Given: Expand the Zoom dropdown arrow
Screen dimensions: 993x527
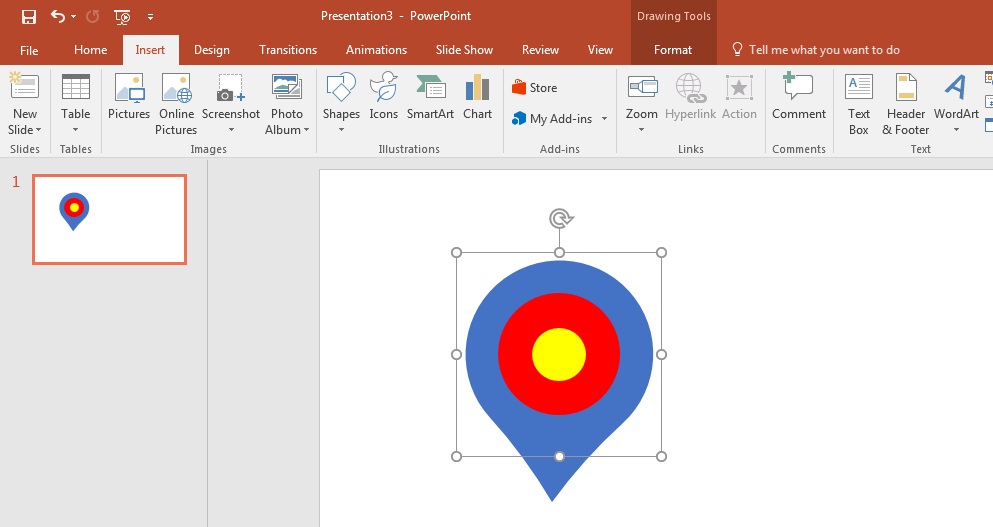Looking at the screenshot, I should (x=642, y=130).
